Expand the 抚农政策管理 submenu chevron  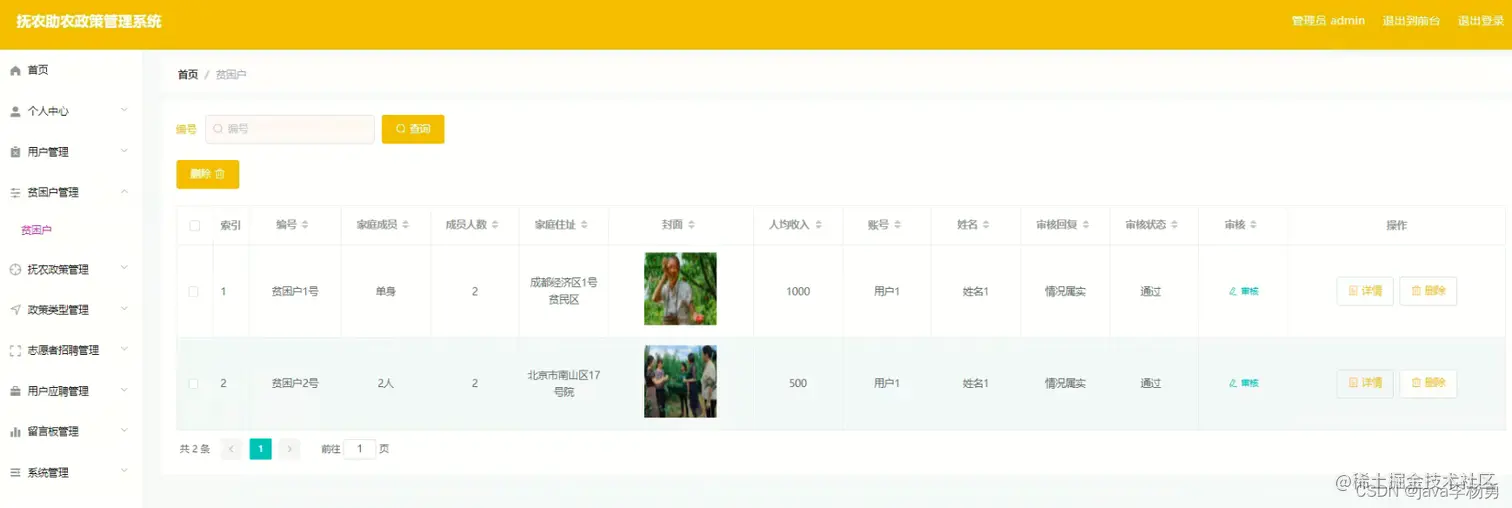(124, 268)
